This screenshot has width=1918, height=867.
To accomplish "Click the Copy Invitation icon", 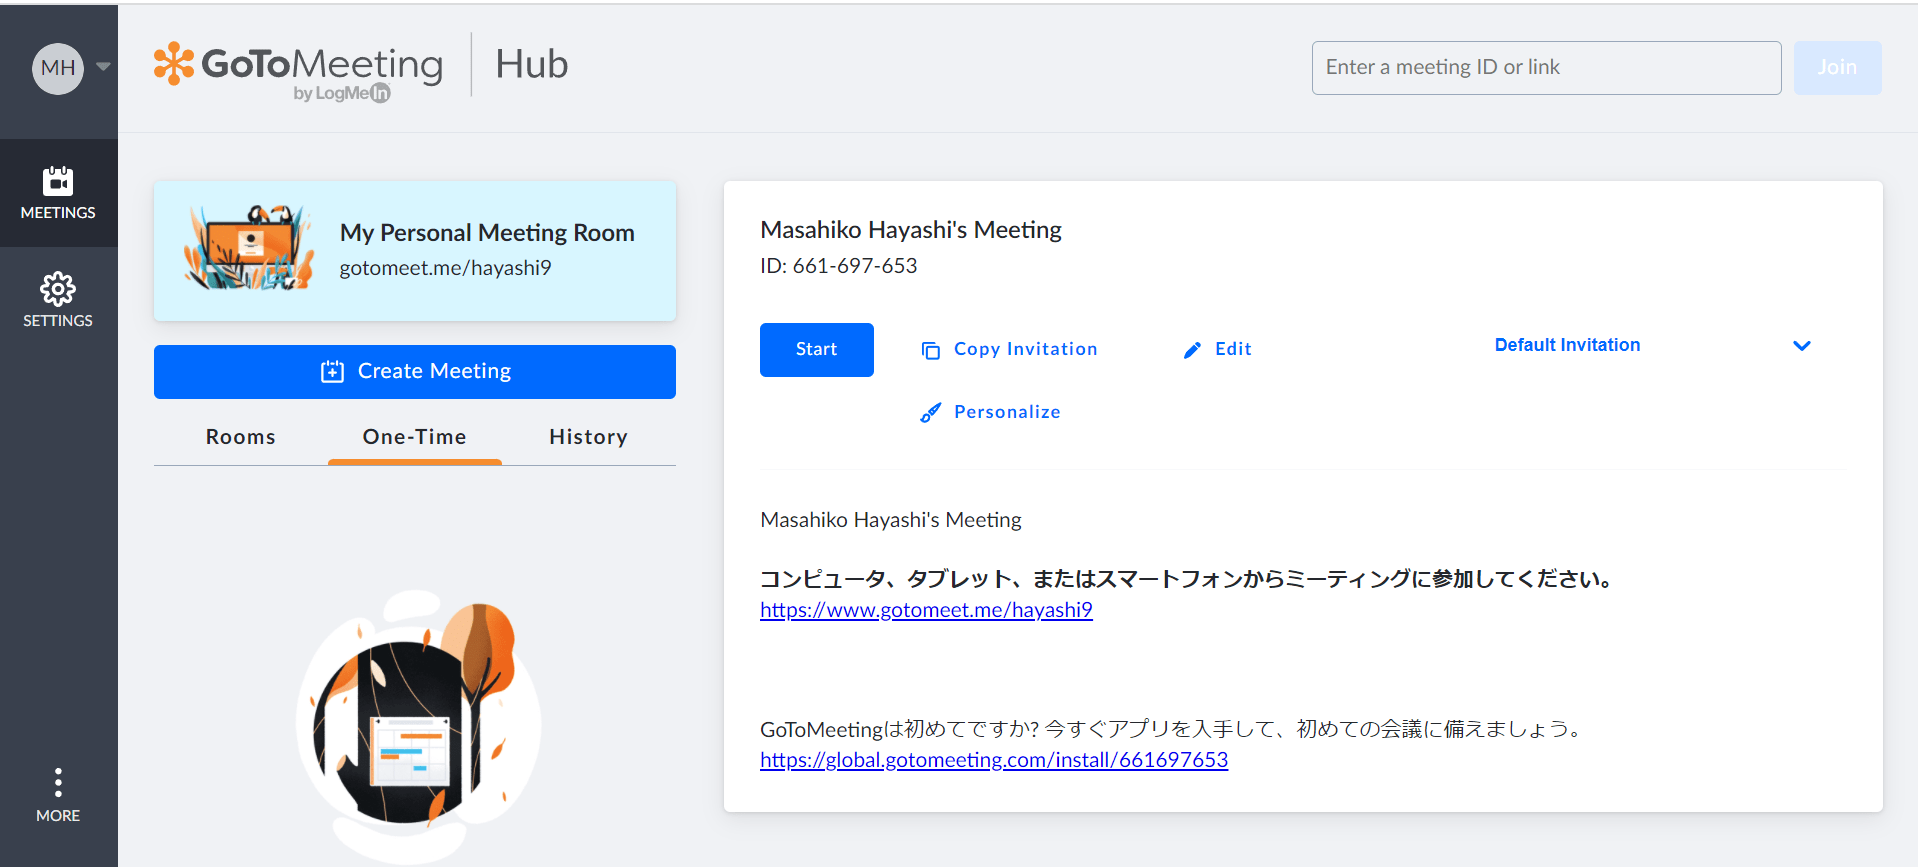I will (930, 350).
